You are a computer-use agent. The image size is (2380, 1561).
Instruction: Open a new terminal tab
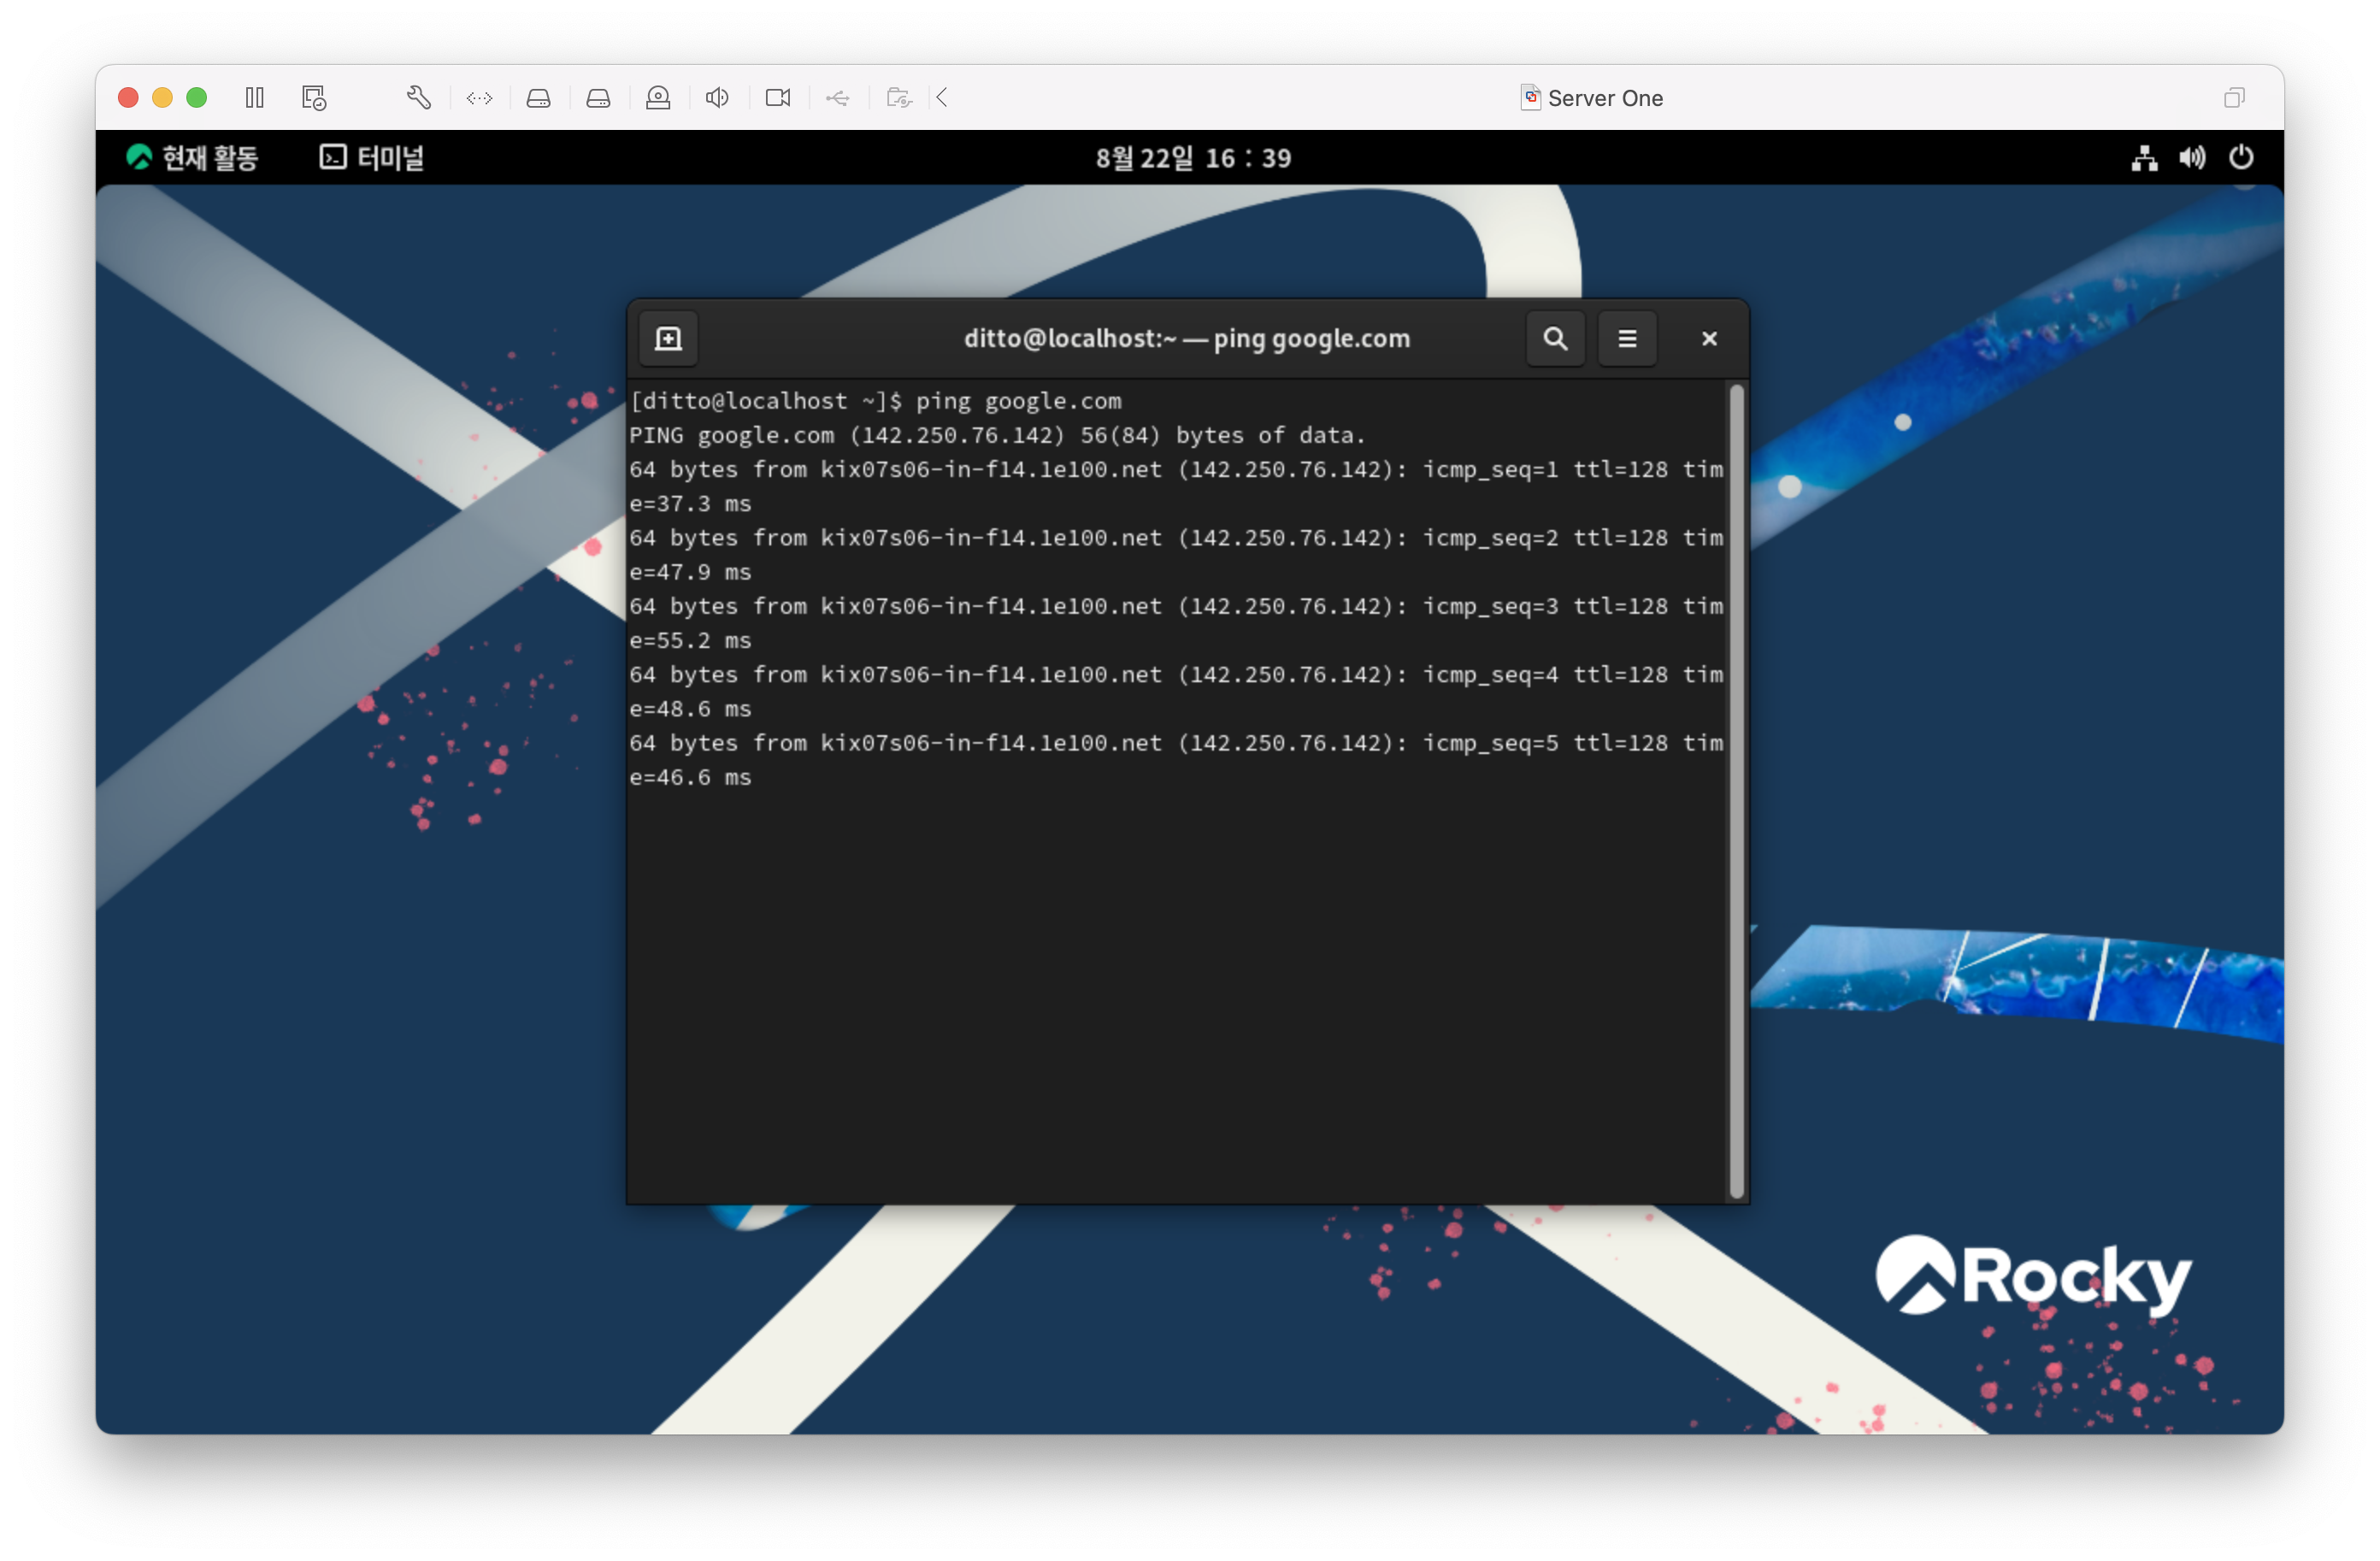pos(668,338)
